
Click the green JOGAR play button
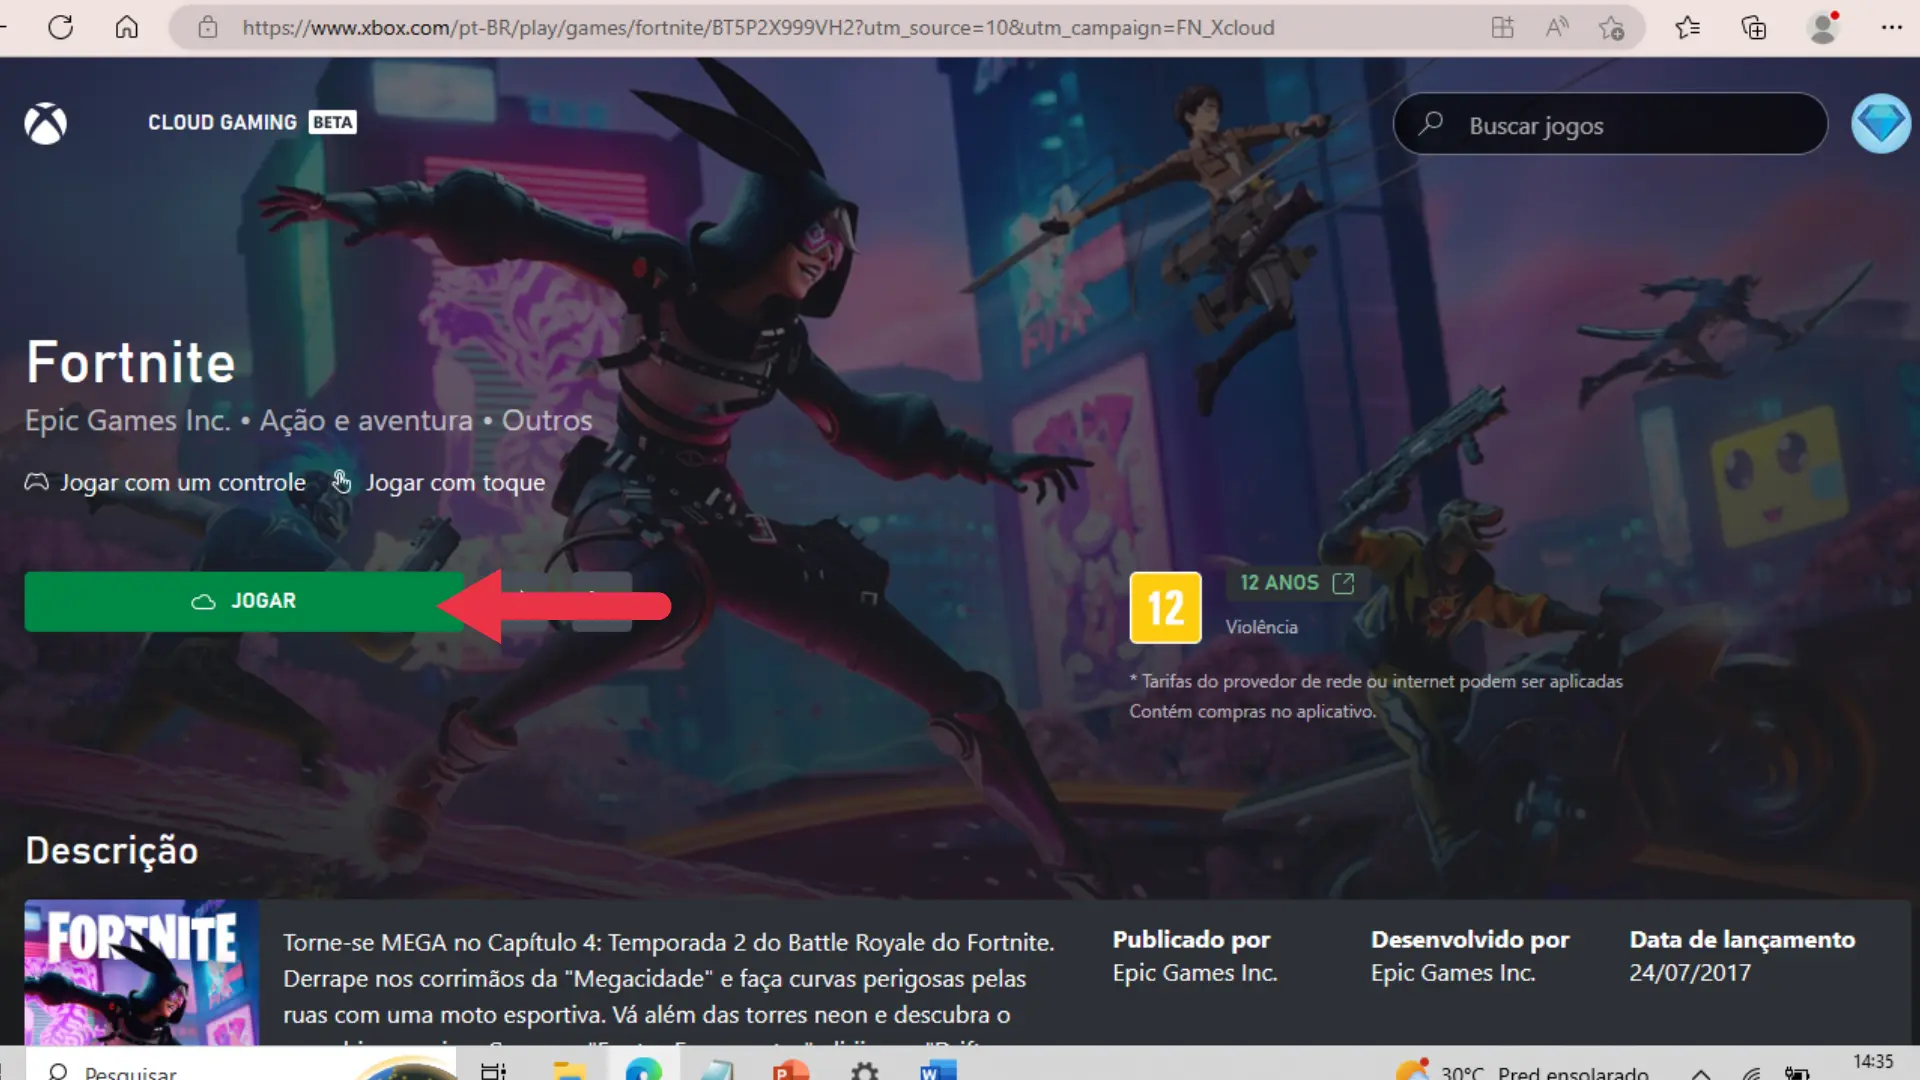click(244, 601)
